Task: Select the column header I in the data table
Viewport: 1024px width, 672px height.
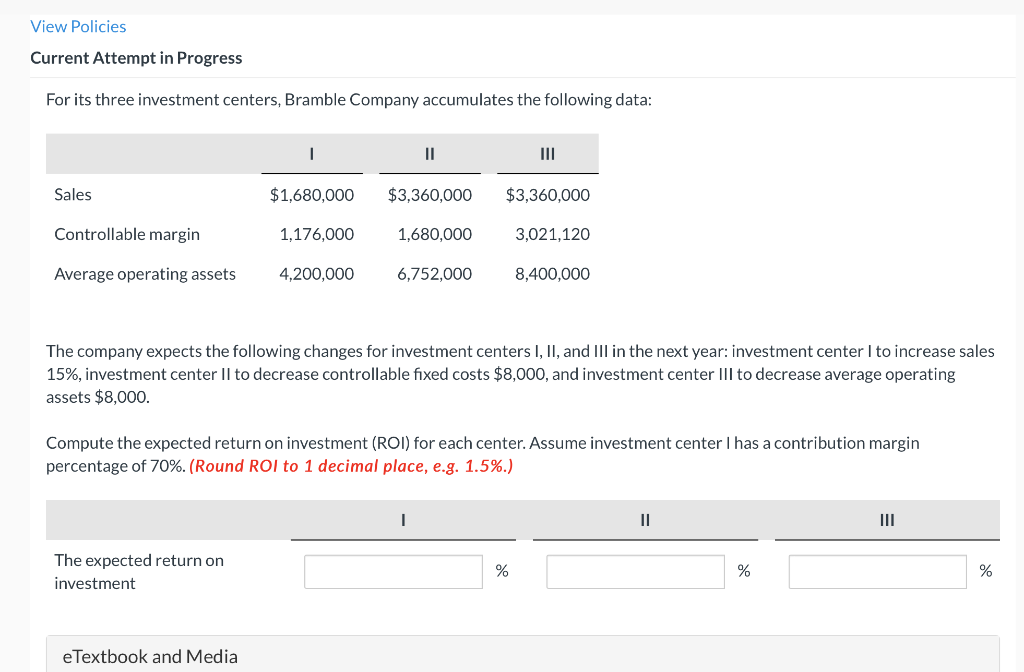Action: click(x=311, y=154)
